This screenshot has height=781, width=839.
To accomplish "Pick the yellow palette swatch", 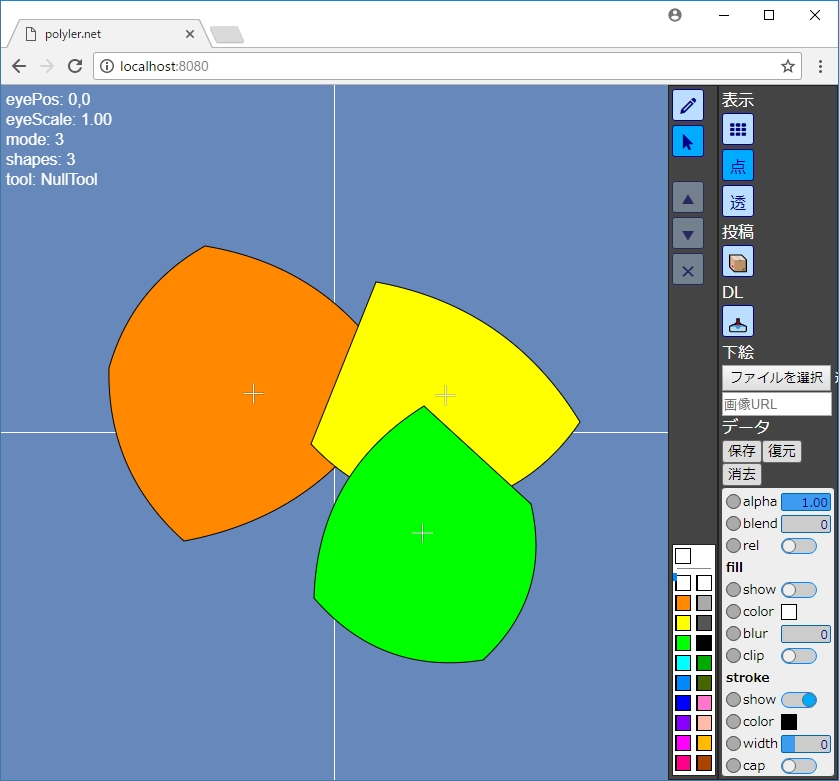I will tap(683, 623).
